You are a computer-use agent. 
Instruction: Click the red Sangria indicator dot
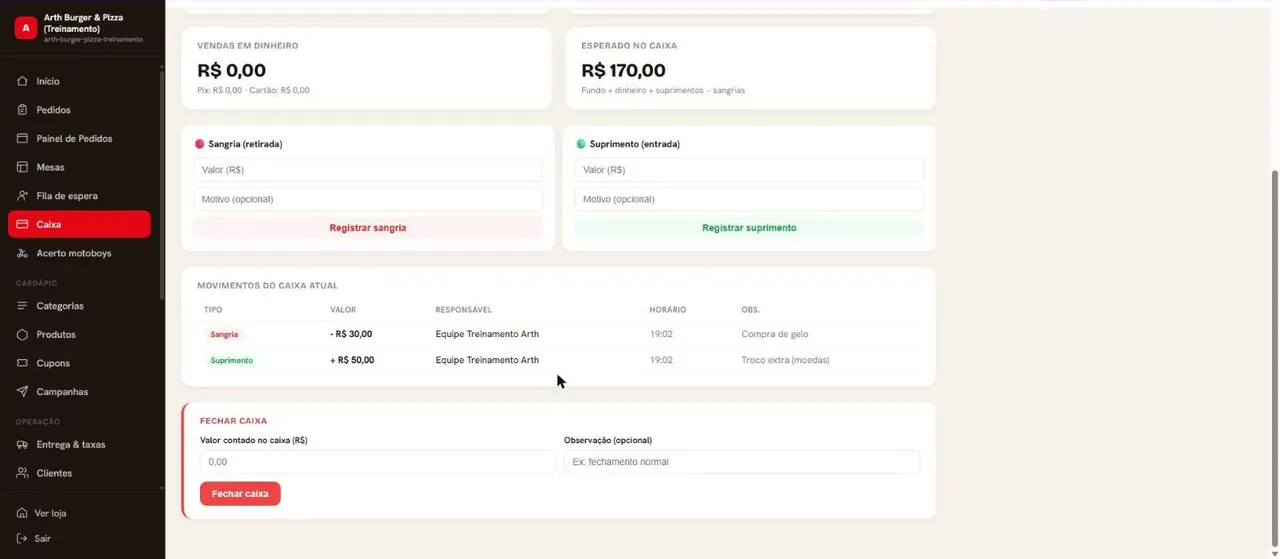pyautogui.click(x=199, y=144)
